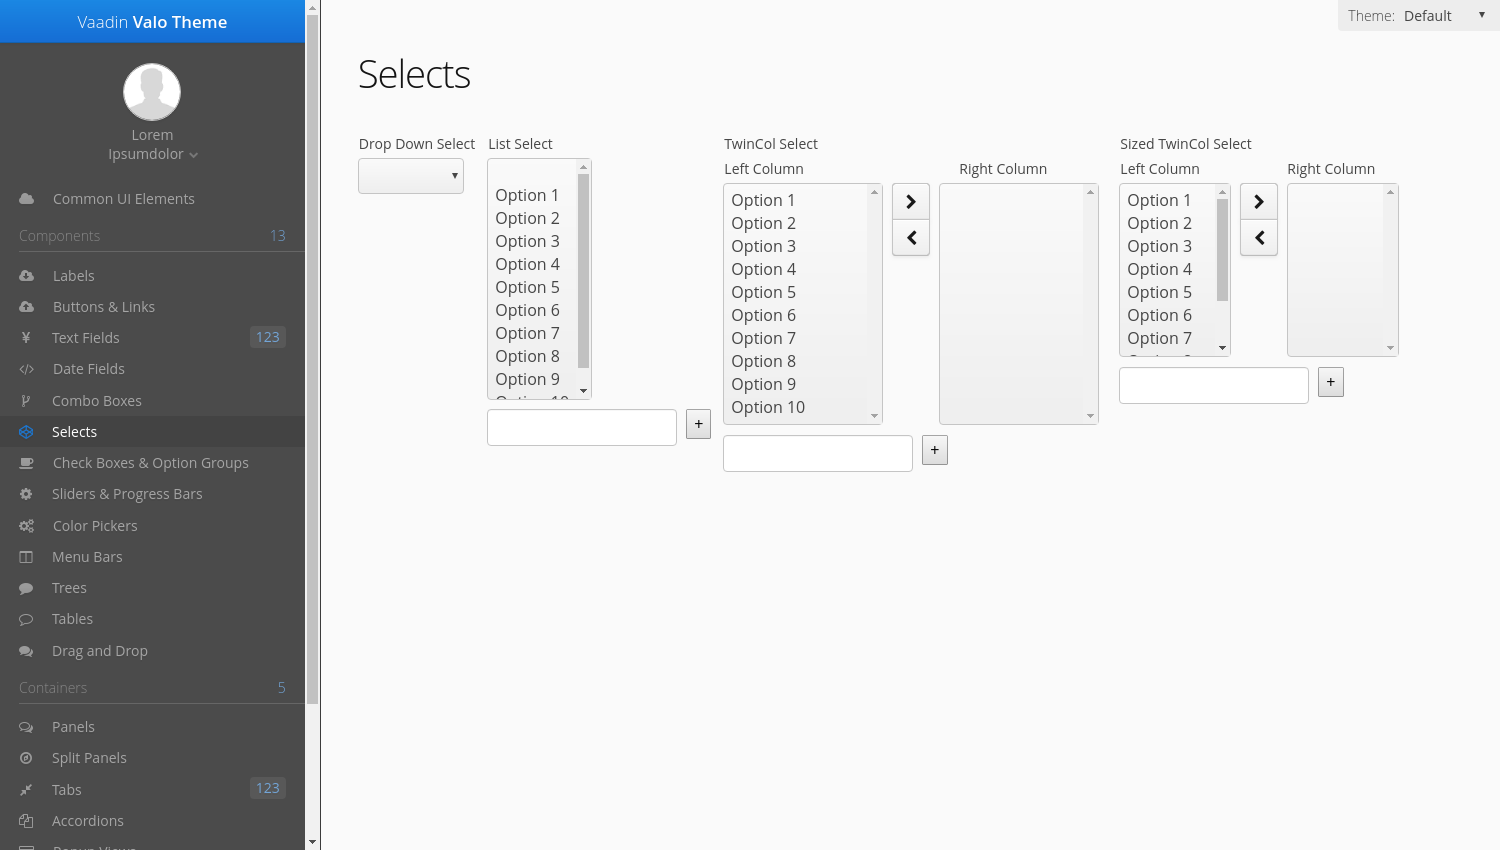Expand the Lorem Ipsumdolor user menu
1500x850 pixels.
[152, 145]
